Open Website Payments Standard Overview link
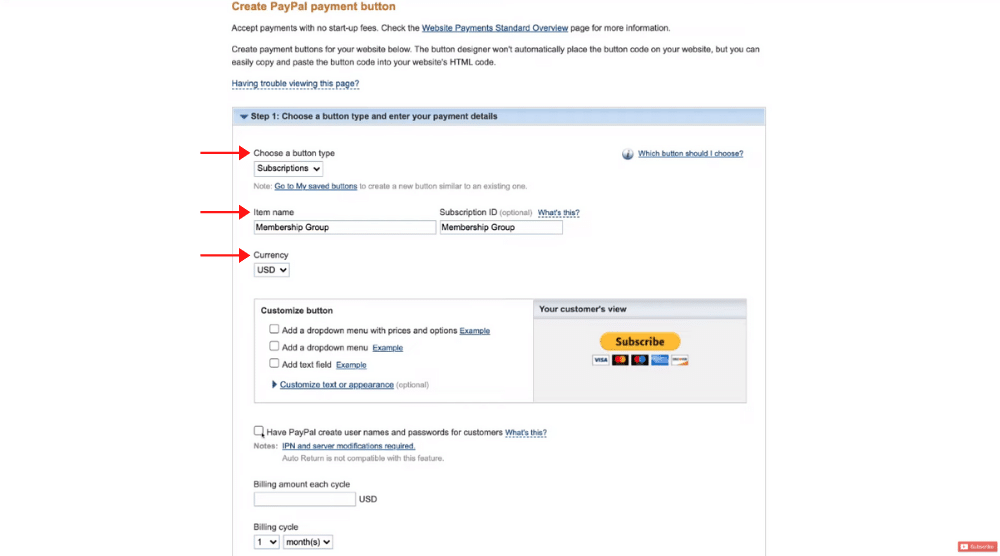Viewport: 1000px width, 556px height. pyautogui.click(x=495, y=28)
